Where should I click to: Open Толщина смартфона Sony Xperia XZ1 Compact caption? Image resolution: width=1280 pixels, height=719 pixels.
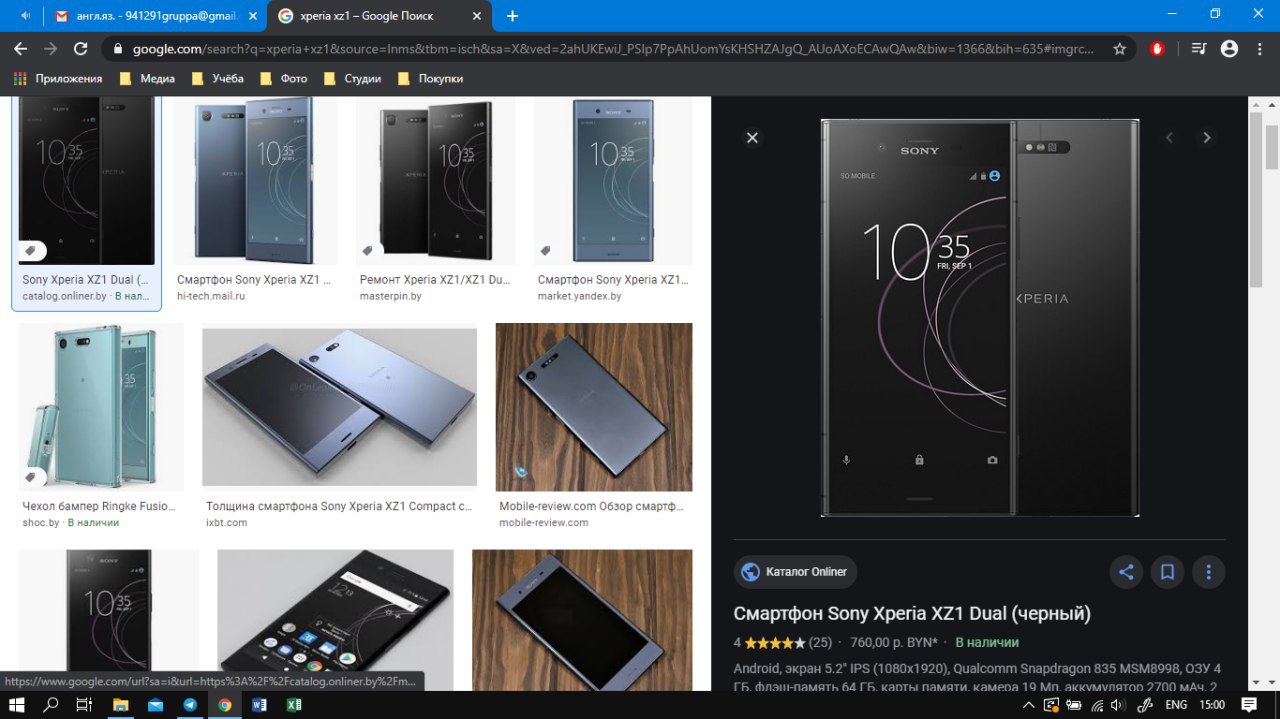point(339,506)
